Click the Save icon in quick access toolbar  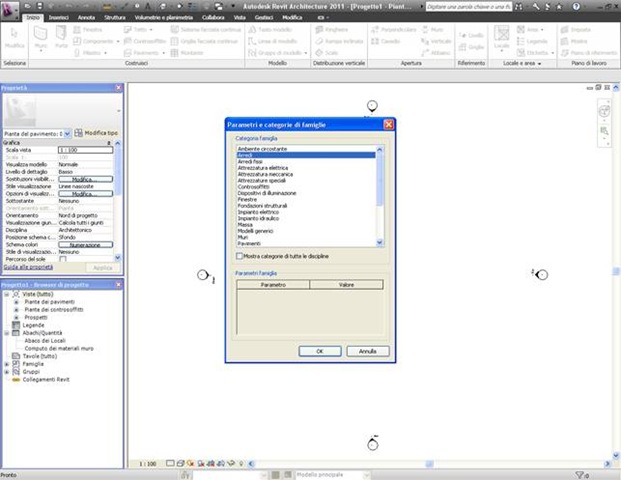(x=40, y=6)
